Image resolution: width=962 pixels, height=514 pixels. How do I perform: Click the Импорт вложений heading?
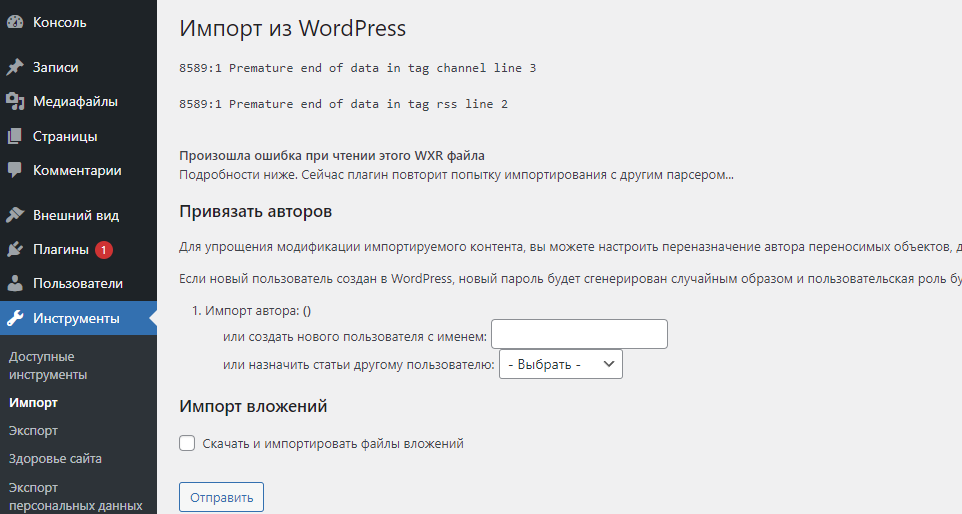point(253,406)
